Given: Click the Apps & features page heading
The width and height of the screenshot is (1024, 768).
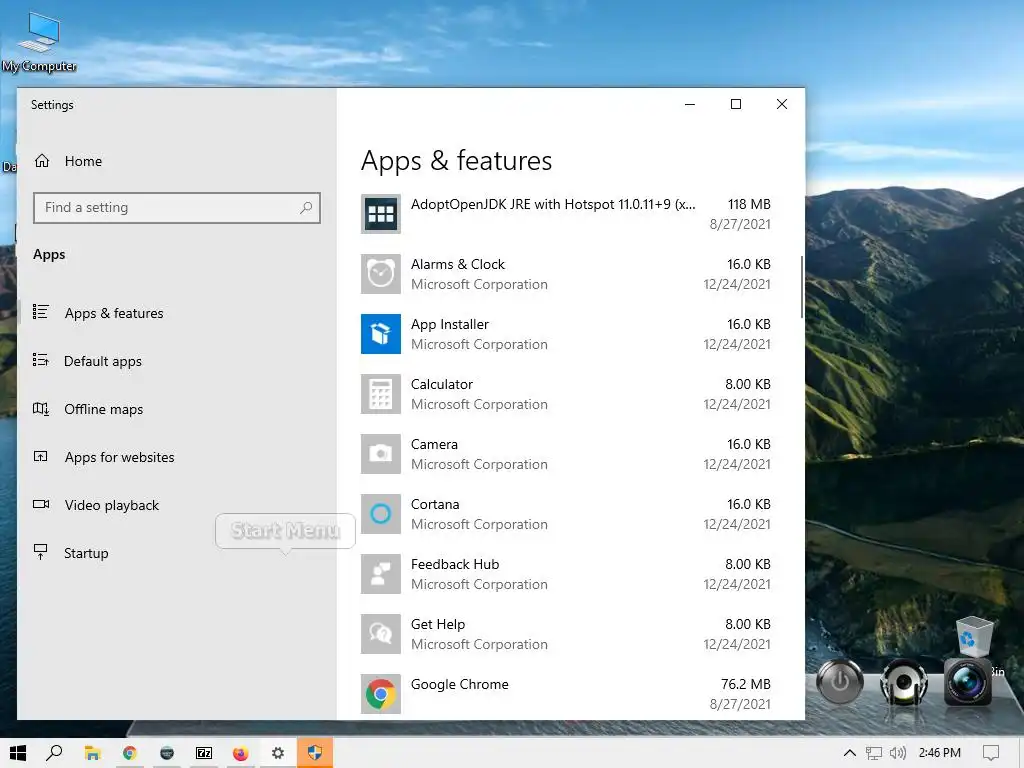Looking at the screenshot, I should 456,161.
